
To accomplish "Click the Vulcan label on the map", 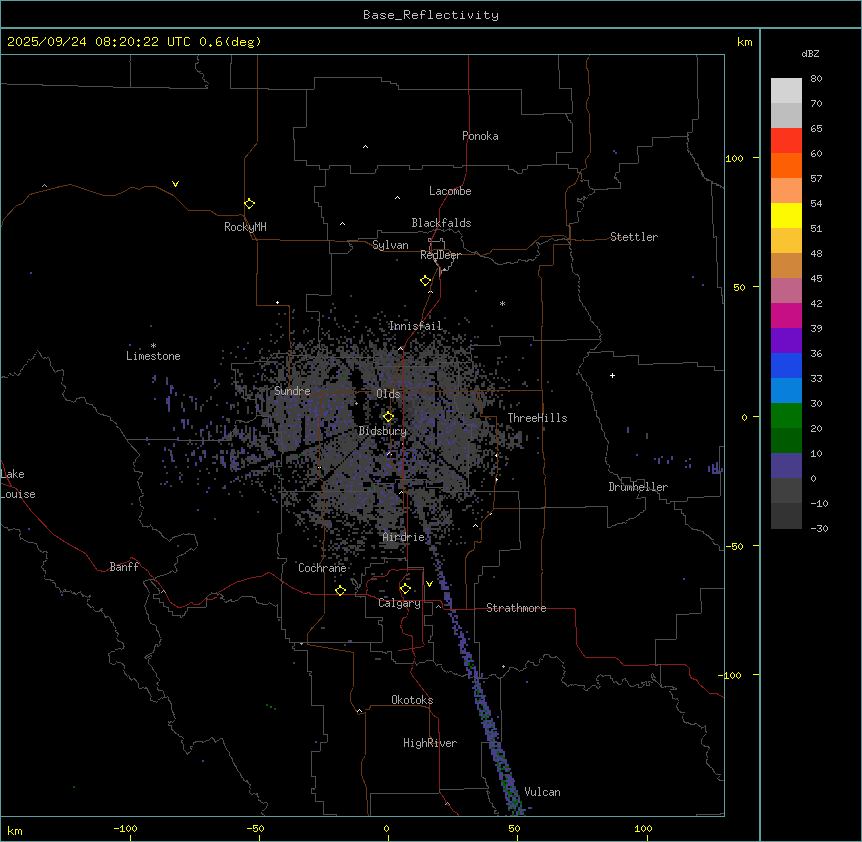I will click(542, 792).
